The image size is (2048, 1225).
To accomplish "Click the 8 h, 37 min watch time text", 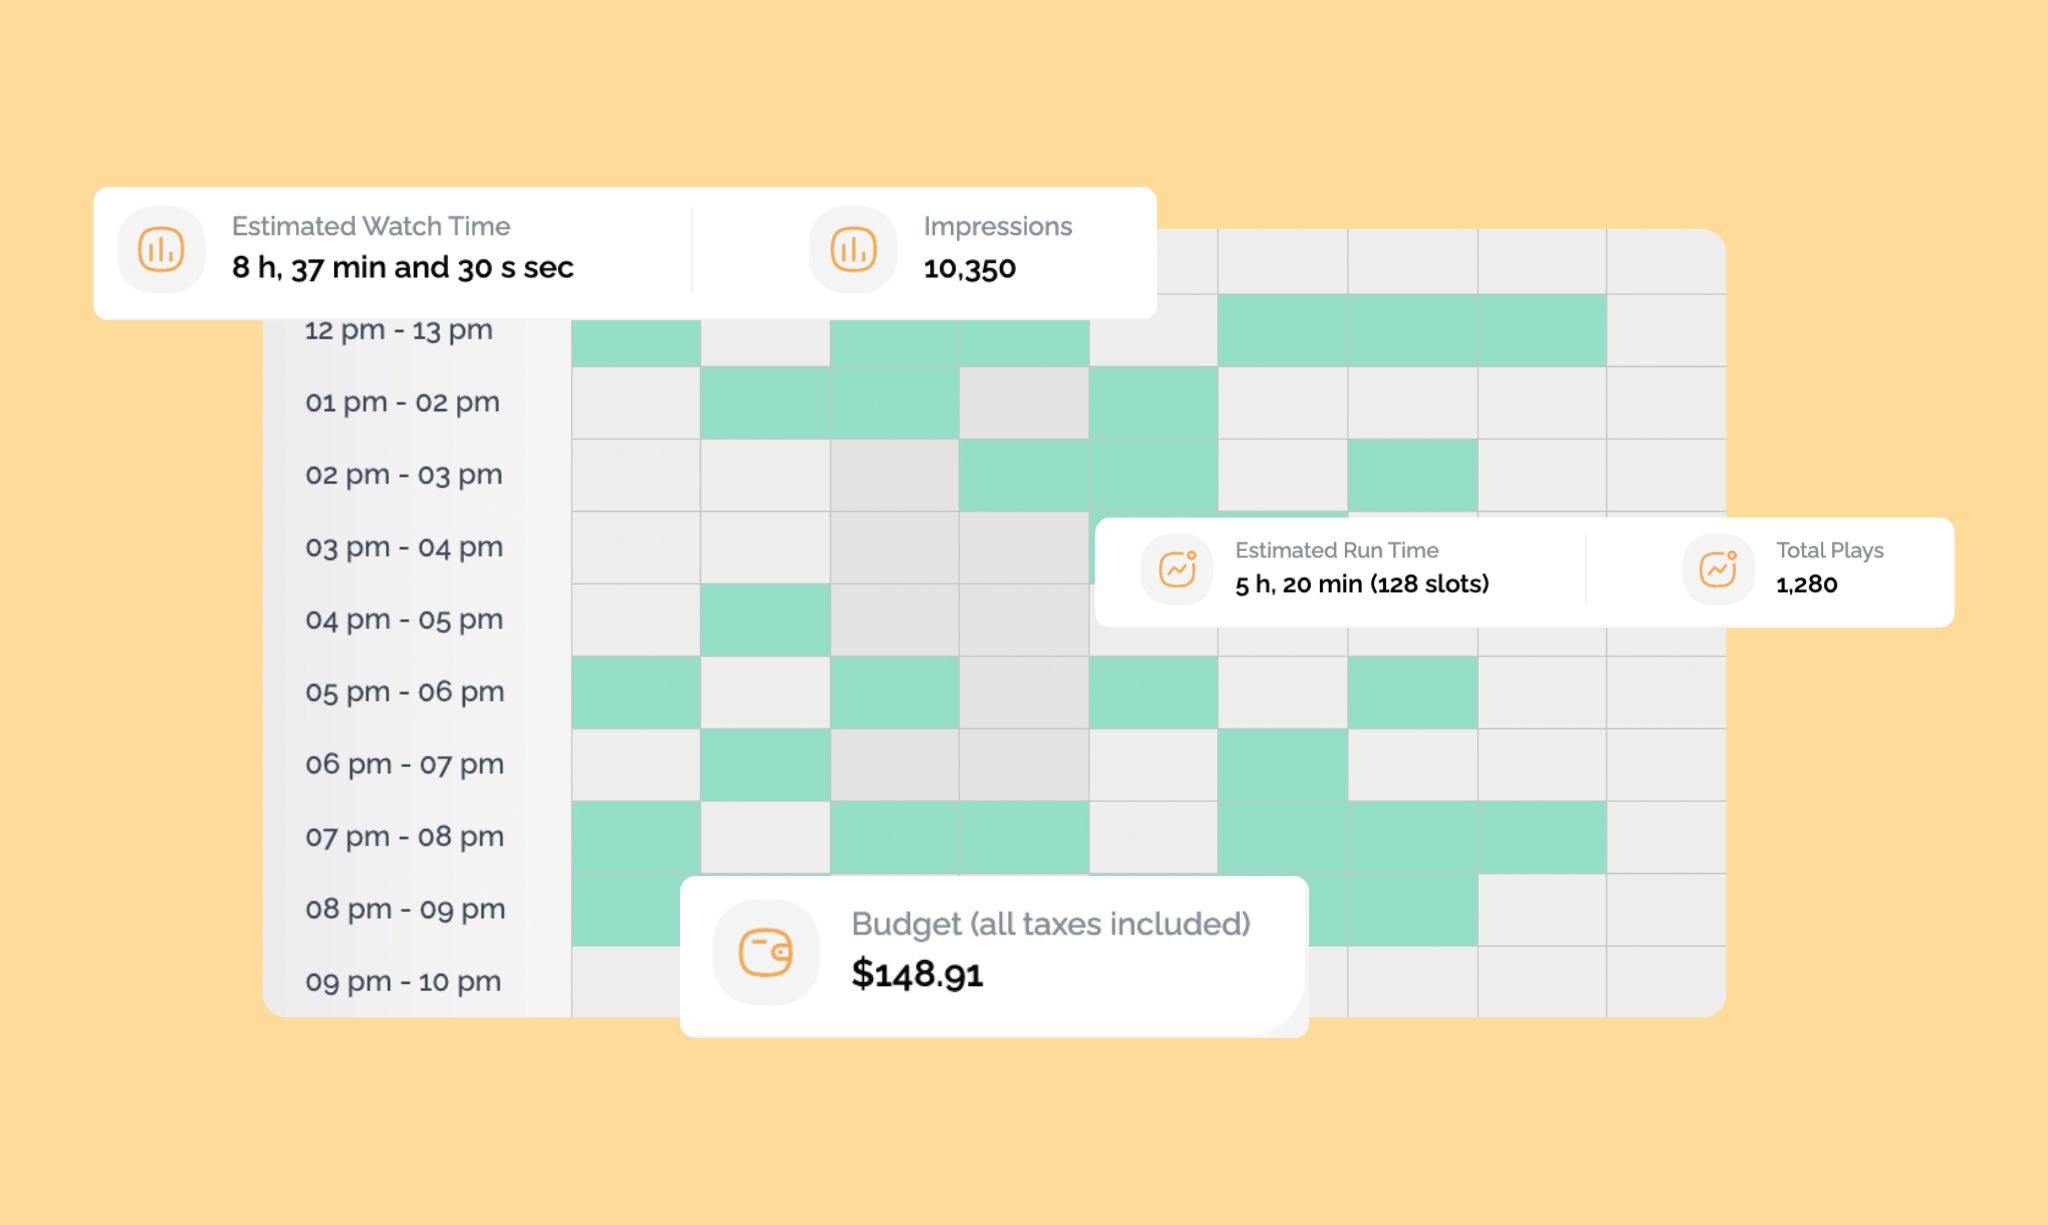I will coord(402,267).
